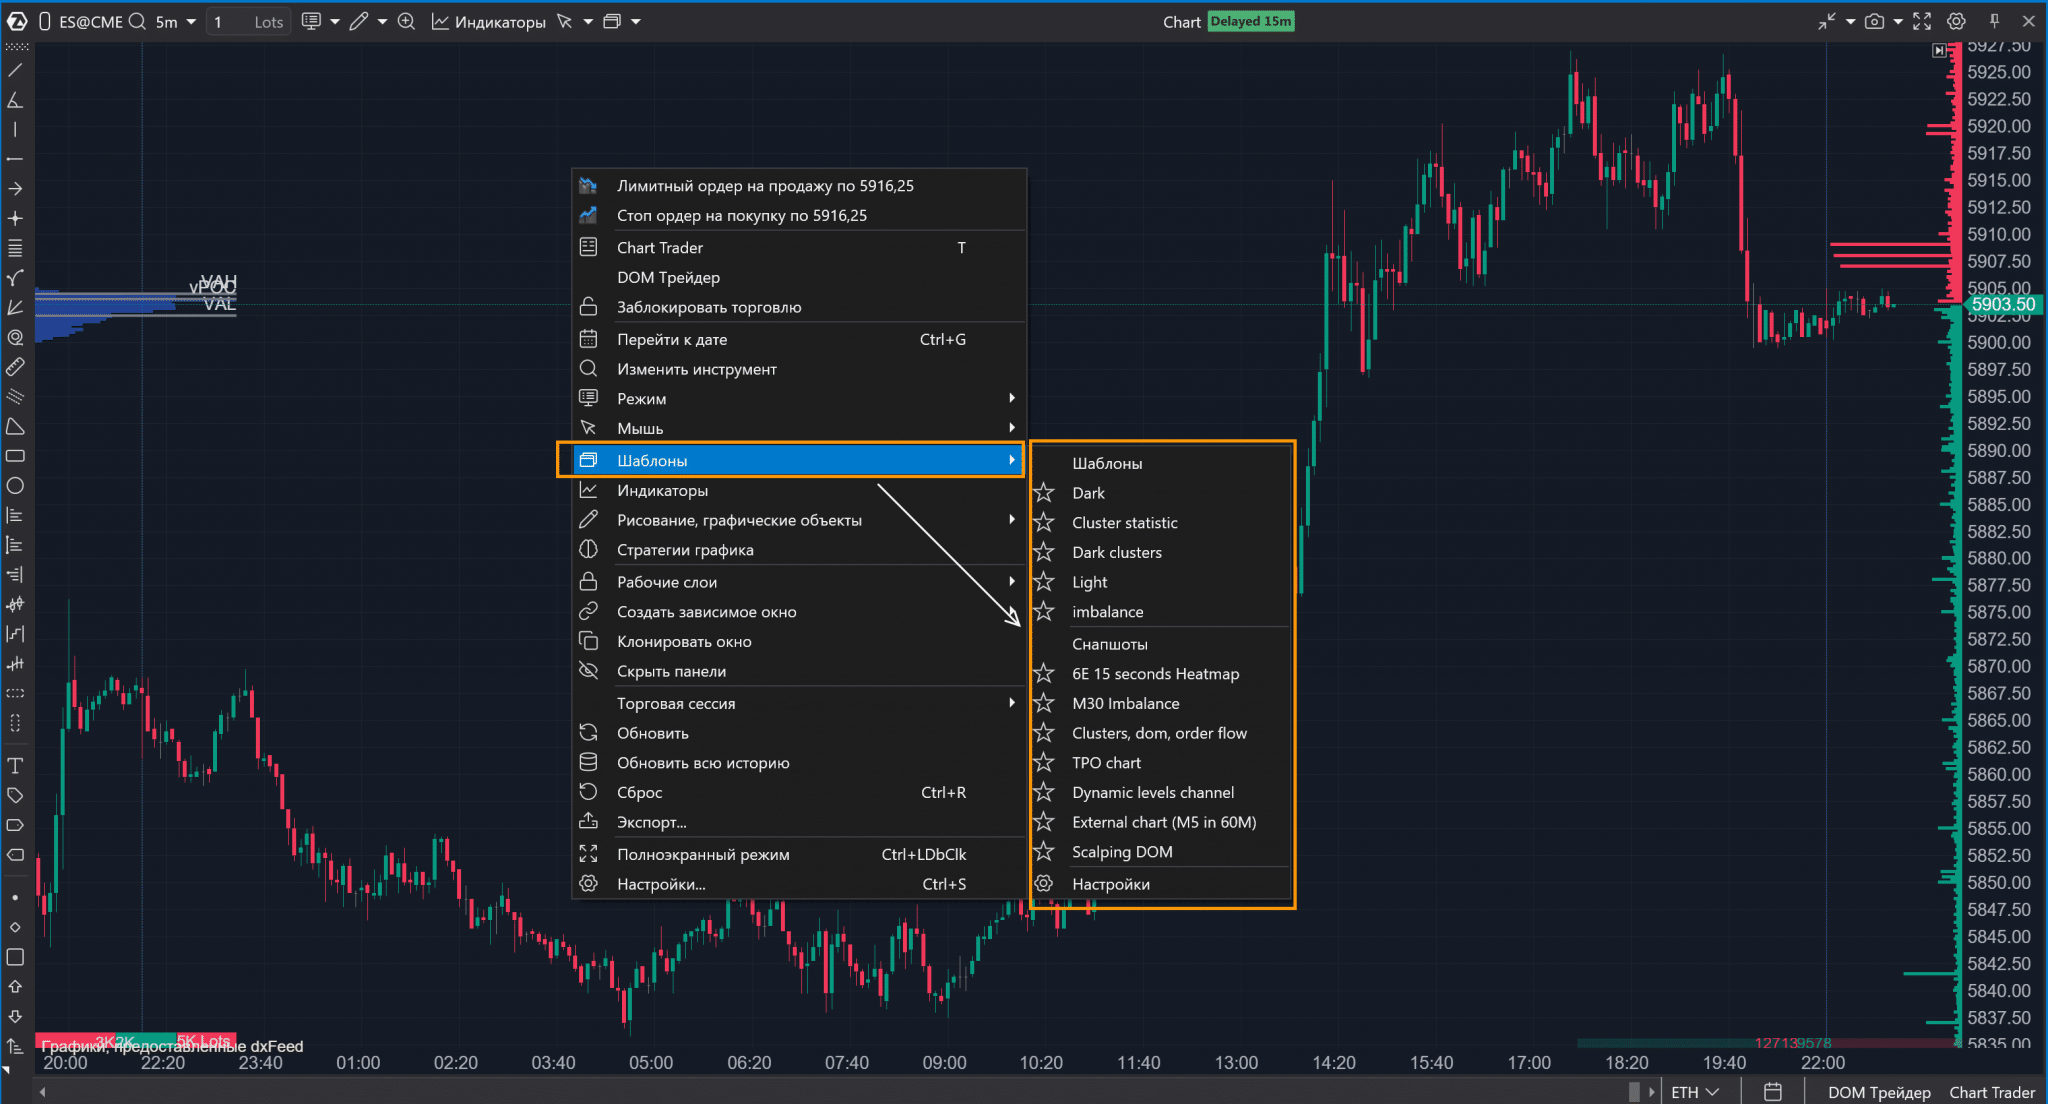The image size is (2048, 1104).
Task: Click the camera screenshot icon
Action: click(1874, 21)
